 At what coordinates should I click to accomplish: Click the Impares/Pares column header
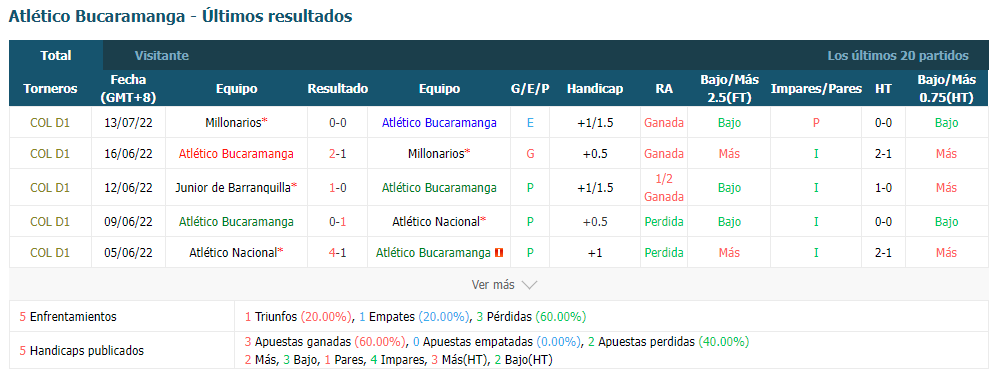pyautogui.click(x=816, y=89)
